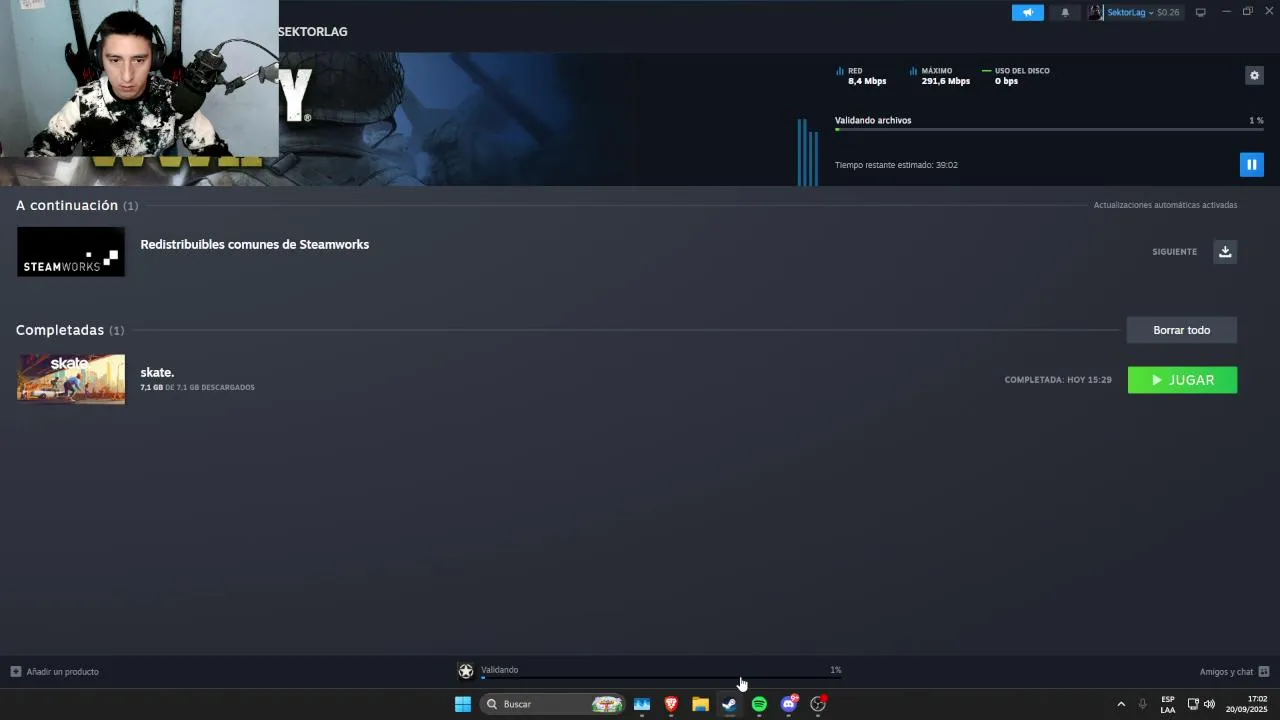Open Brave browser from the taskbar

(x=671, y=704)
